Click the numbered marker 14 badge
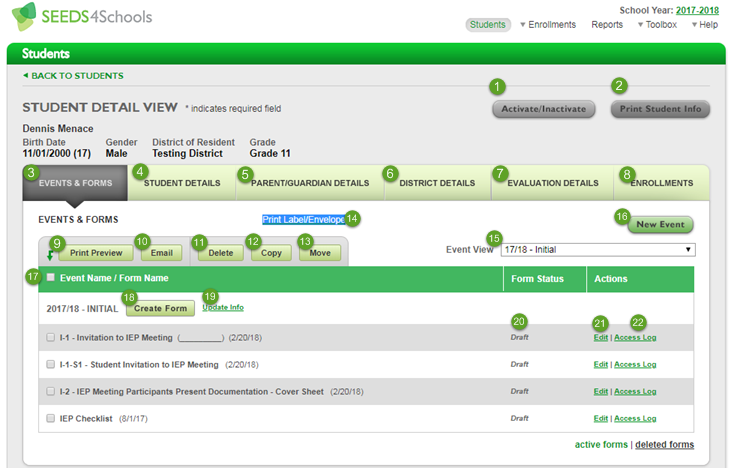The height and width of the screenshot is (468, 734). coord(352,219)
